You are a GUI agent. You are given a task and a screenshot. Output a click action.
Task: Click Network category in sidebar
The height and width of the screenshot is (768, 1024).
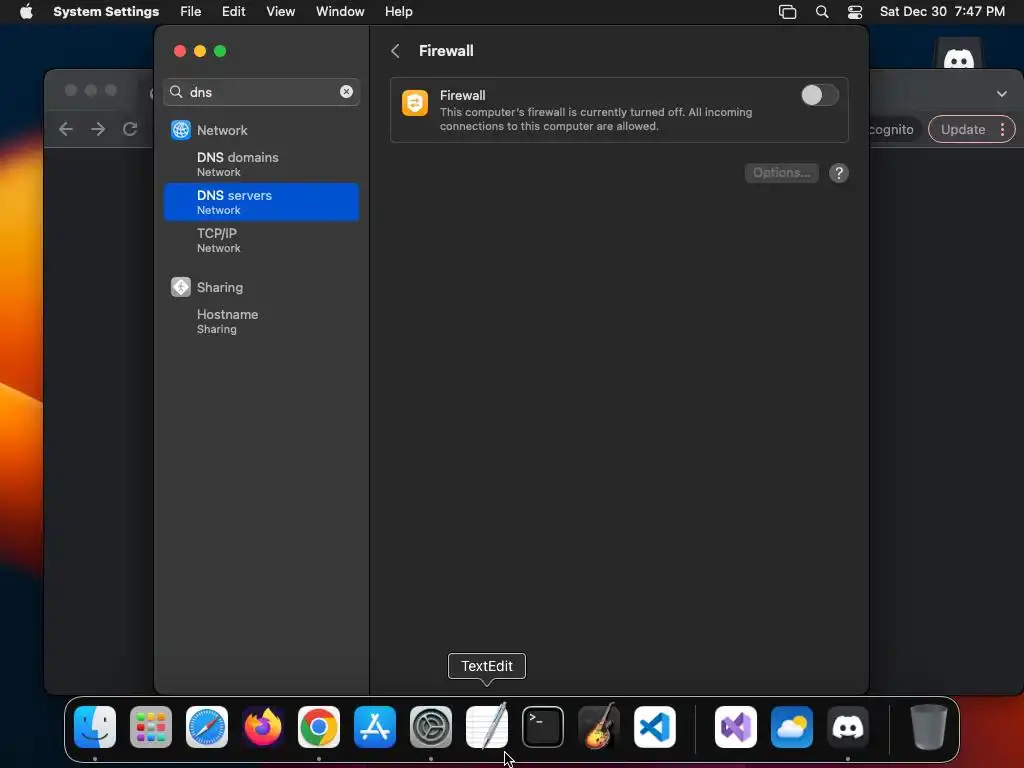pos(222,130)
